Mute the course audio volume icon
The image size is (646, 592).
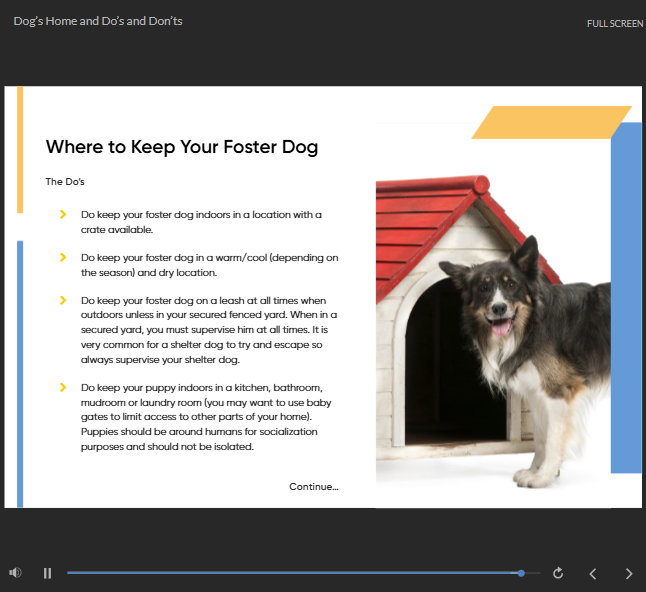tap(15, 573)
